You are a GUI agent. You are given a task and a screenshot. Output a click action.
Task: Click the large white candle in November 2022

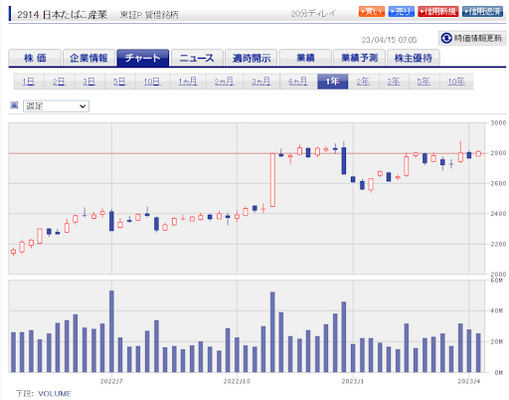pyautogui.click(x=272, y=180)
